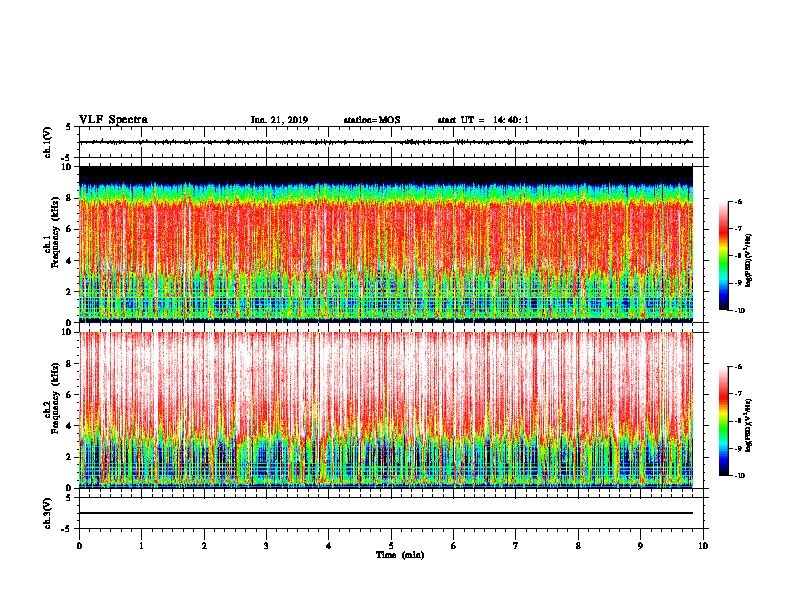Click time axis tick label "10"

click(x=703, y=546)
